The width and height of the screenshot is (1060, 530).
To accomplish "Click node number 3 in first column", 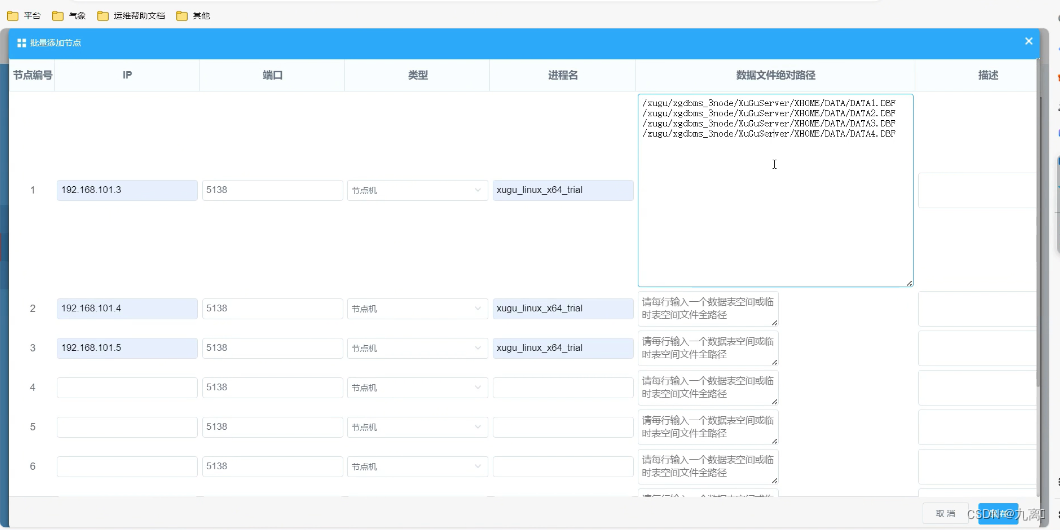I will 32,347.
